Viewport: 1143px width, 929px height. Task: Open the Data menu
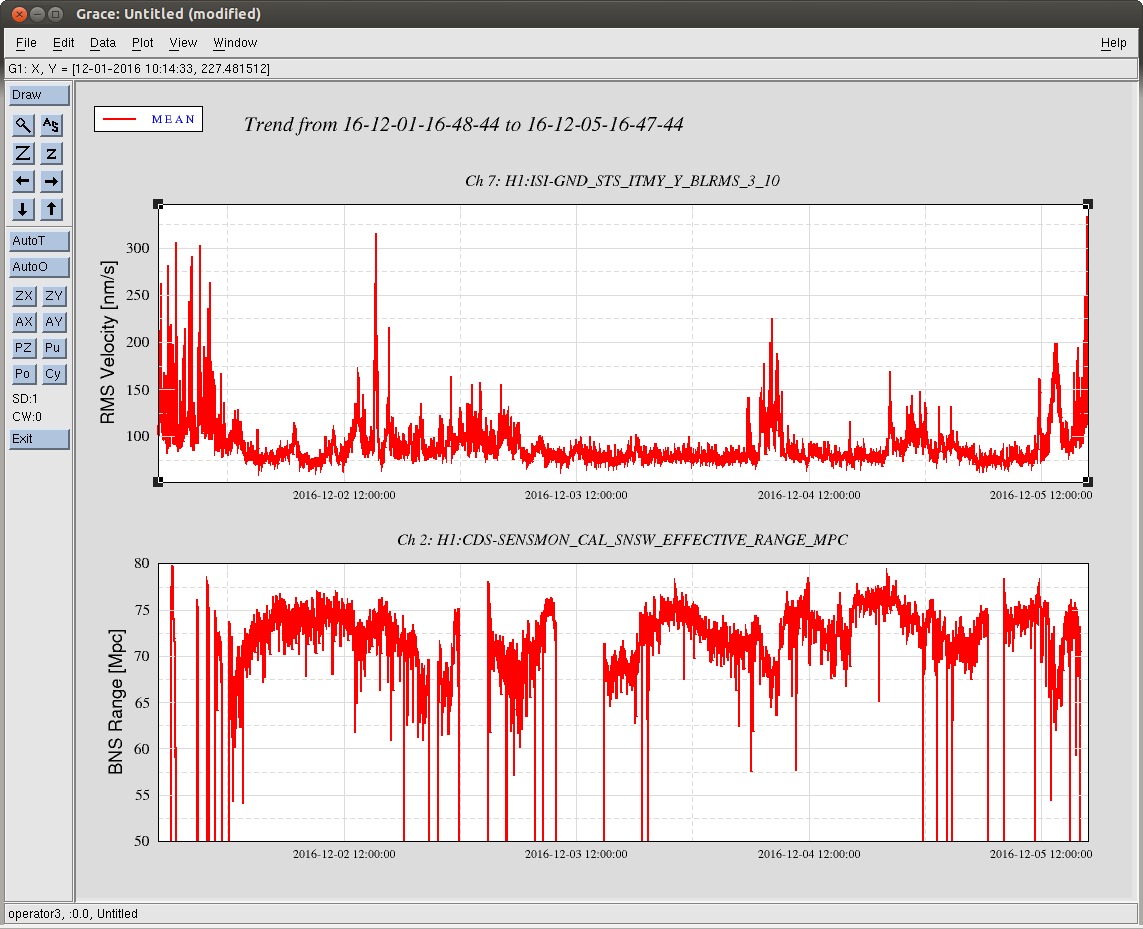[x=103, y=43]
